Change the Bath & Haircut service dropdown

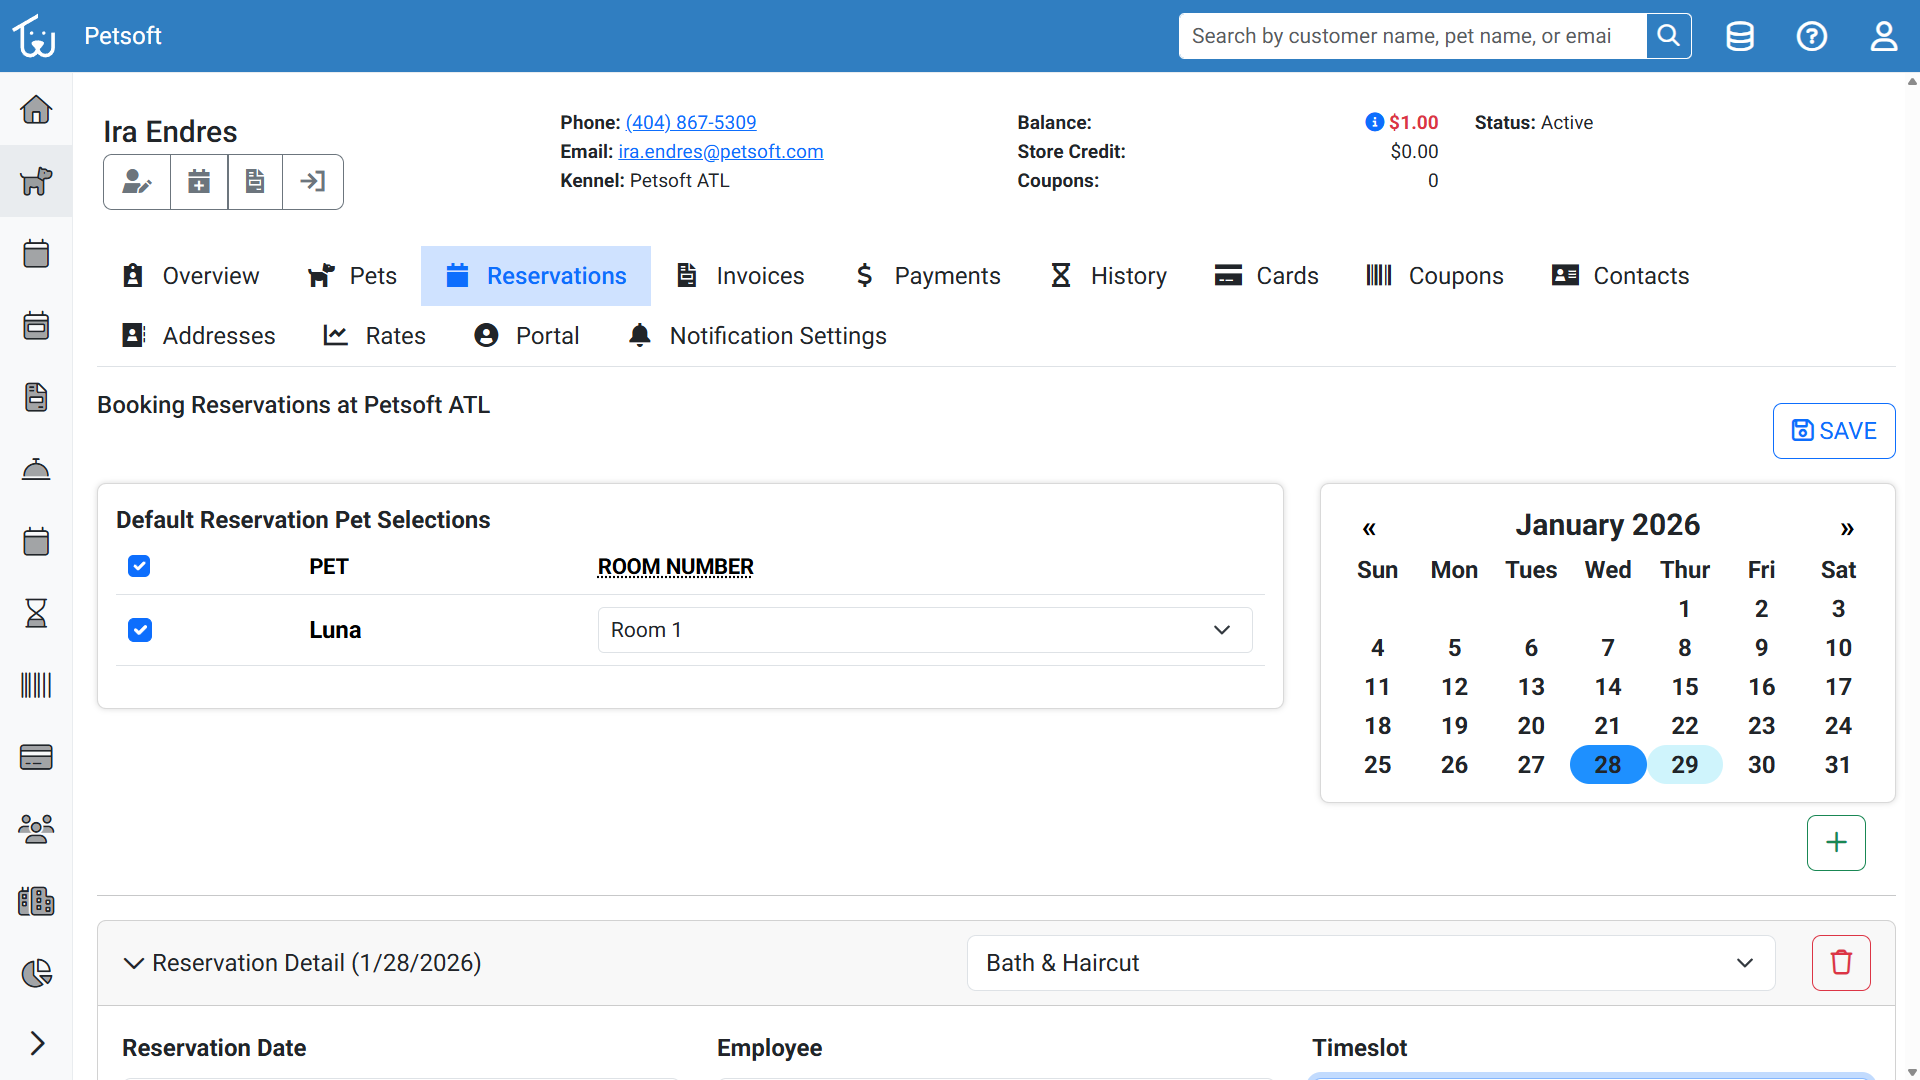(x=1371, y=962)
